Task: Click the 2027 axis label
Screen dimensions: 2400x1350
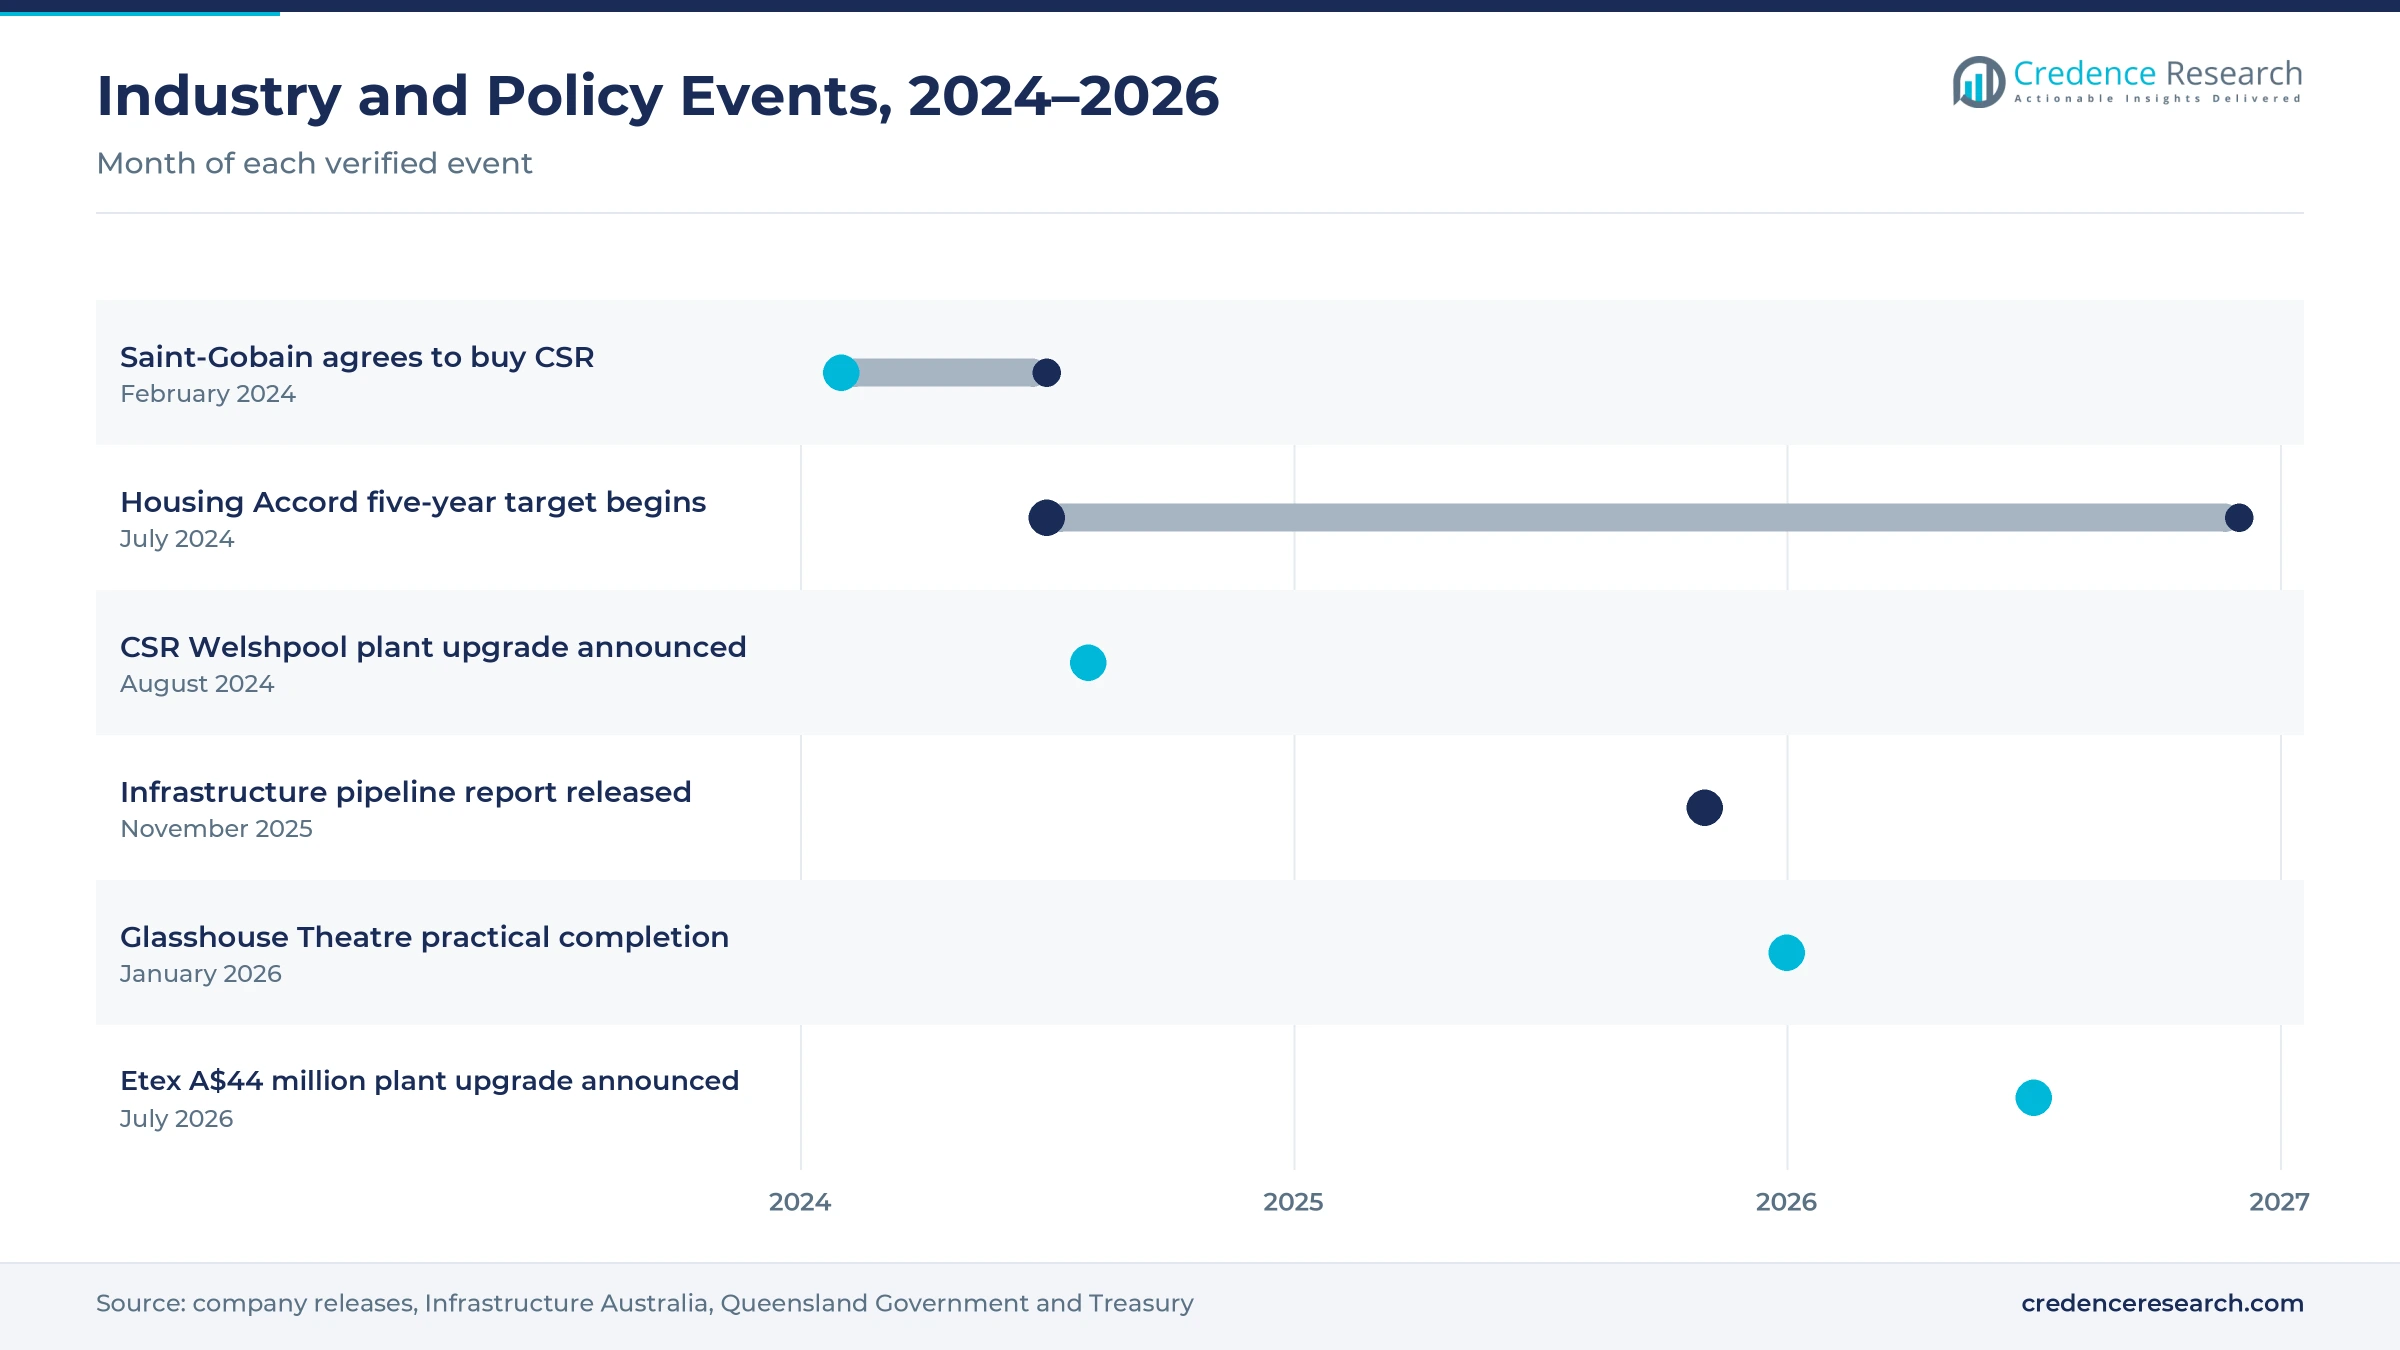Action: [2279, 1202]
